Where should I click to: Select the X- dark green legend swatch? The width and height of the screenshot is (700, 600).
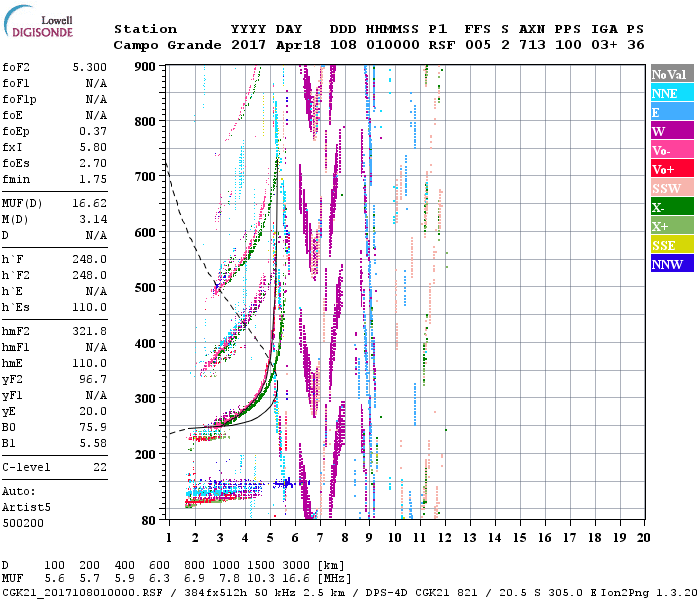point(672,207)
